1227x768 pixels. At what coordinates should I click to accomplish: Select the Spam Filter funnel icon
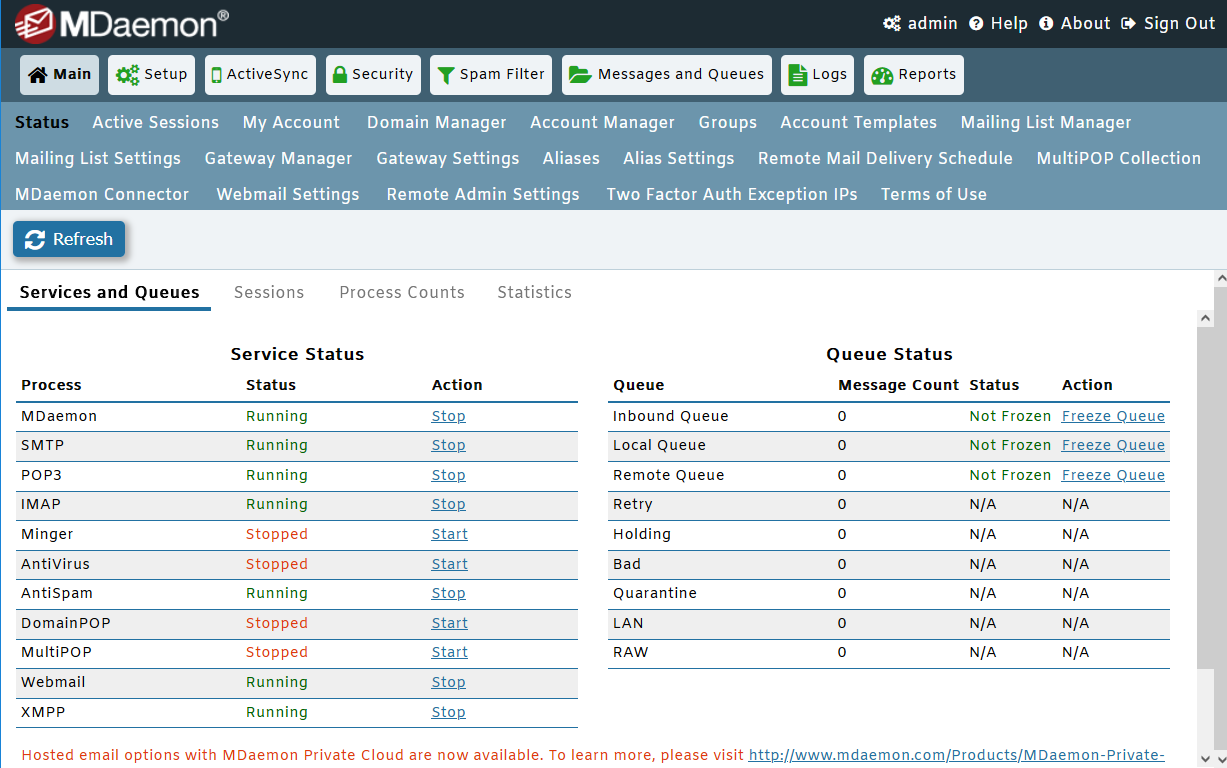coord(446,74)
